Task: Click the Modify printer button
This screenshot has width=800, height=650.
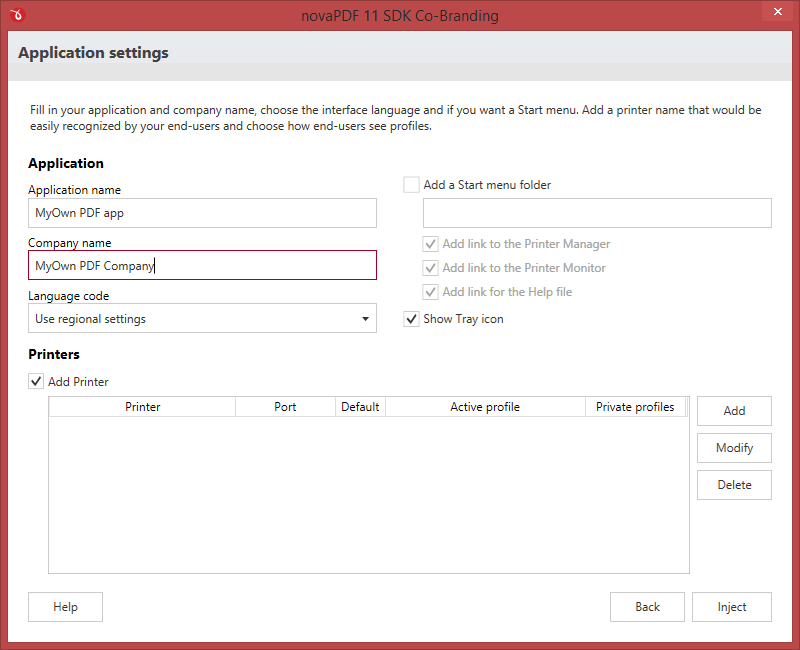Action: [734, 448]
